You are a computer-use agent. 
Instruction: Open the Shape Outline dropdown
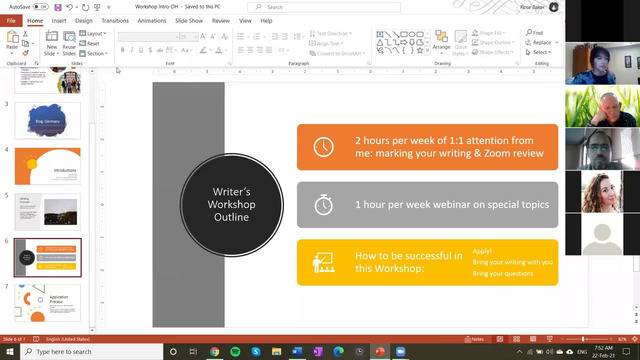click(493, 42)
